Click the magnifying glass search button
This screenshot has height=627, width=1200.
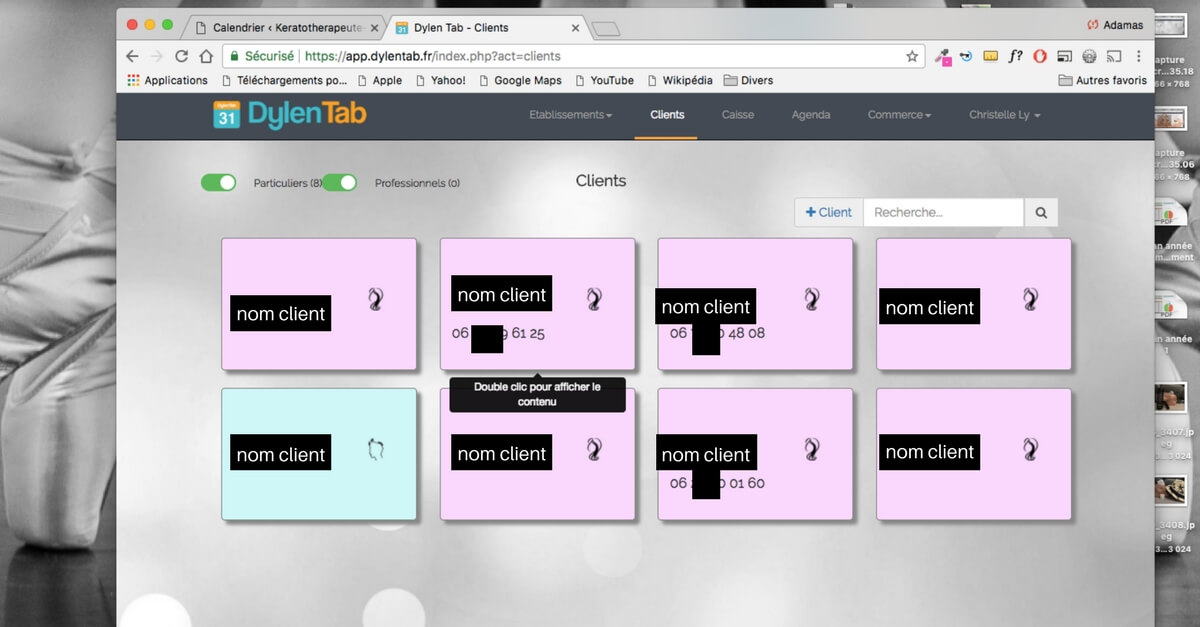pyautogui.click(x=1041, y=212)
